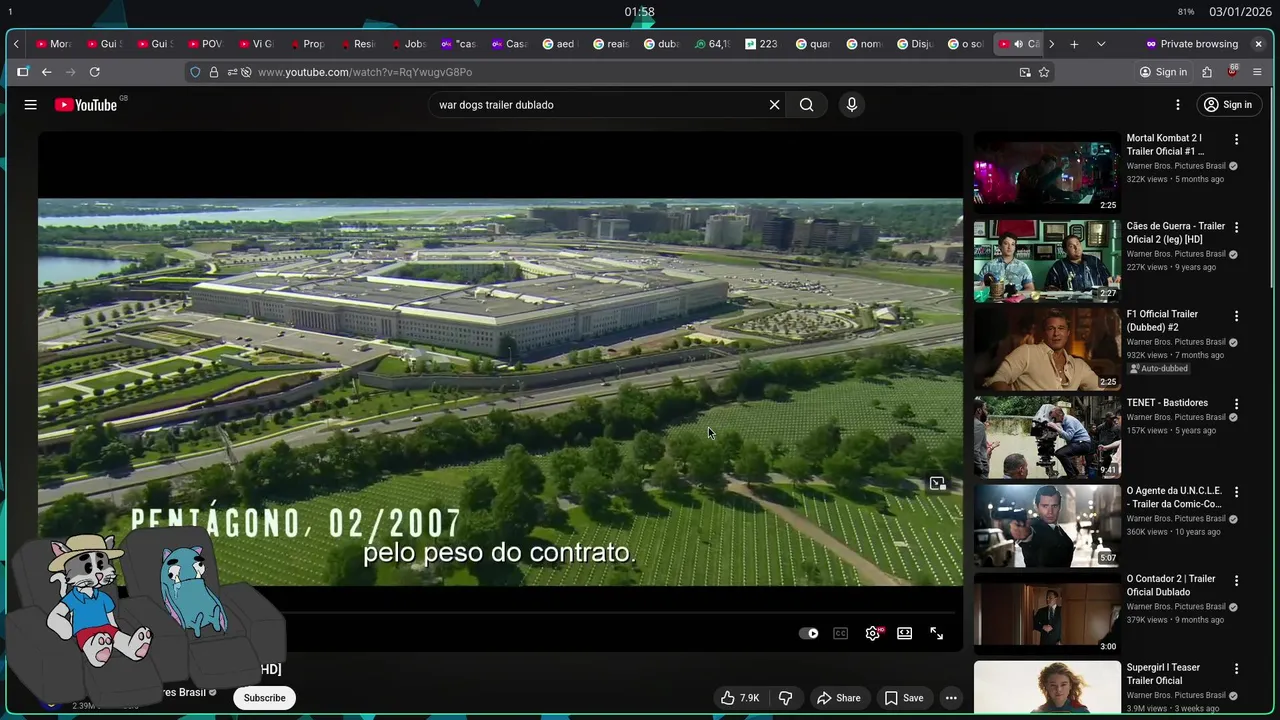Open uBlock extension with 66 badge
This screenshot has width=1280, height=720.
pyautogui.click(x=1232, y=72)
